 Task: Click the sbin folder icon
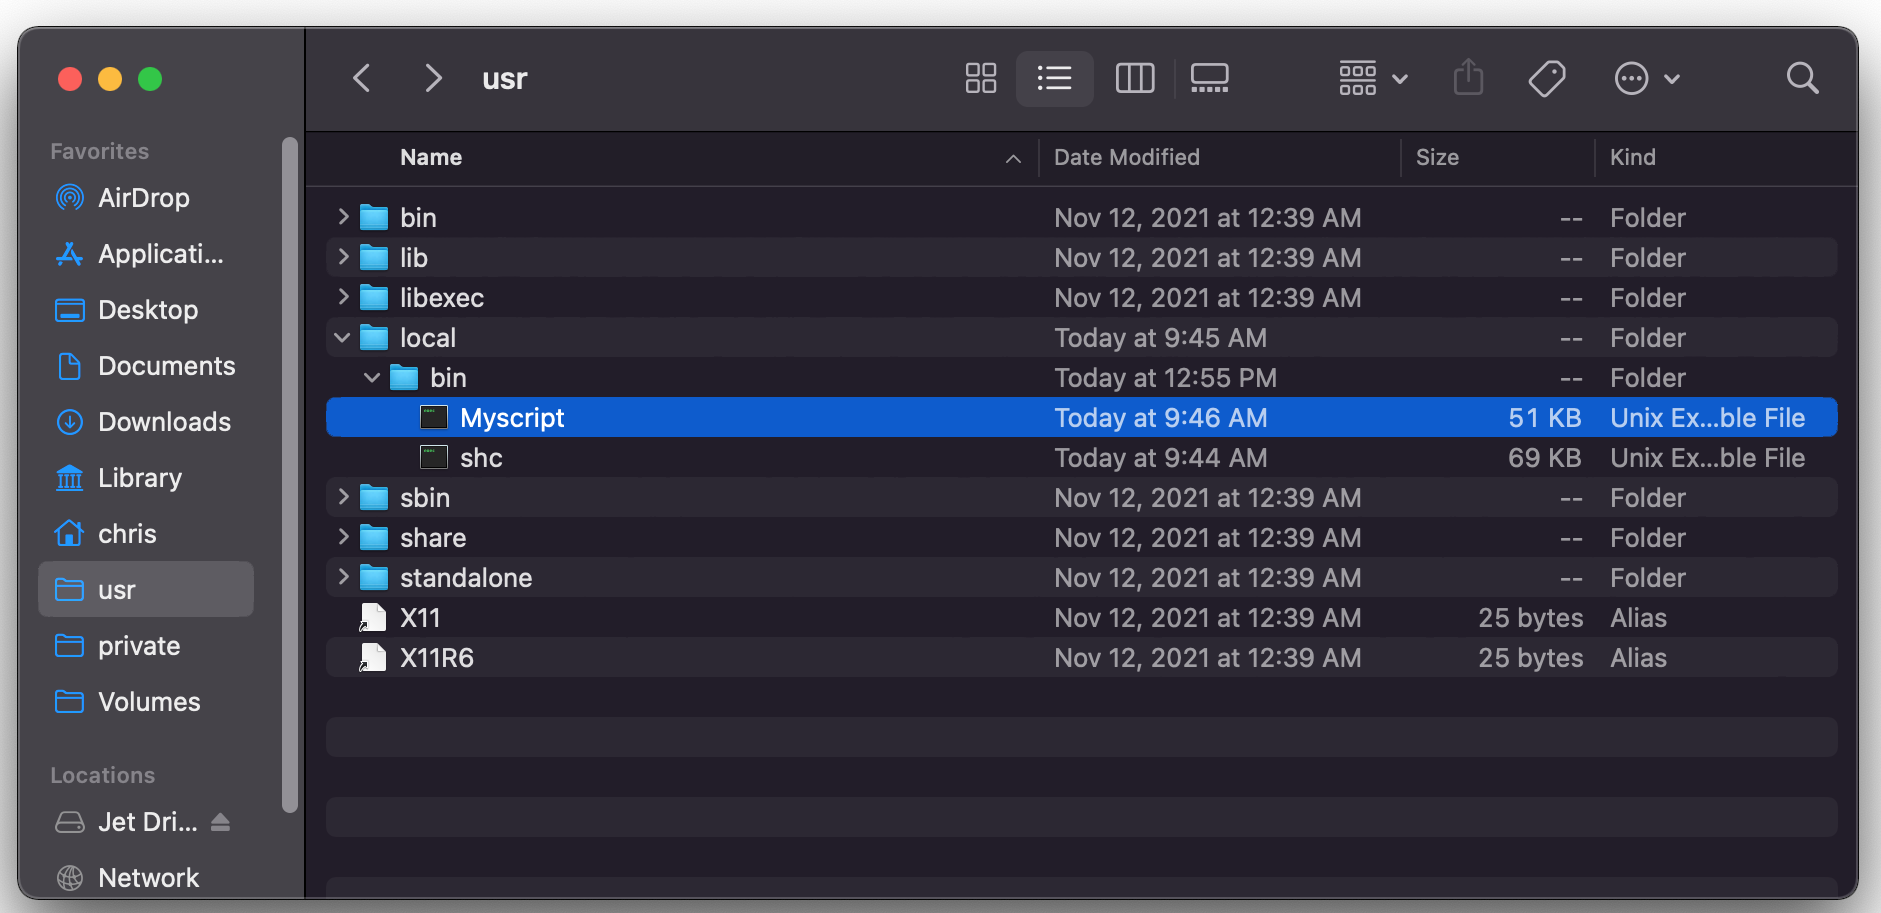pos(374,497)
